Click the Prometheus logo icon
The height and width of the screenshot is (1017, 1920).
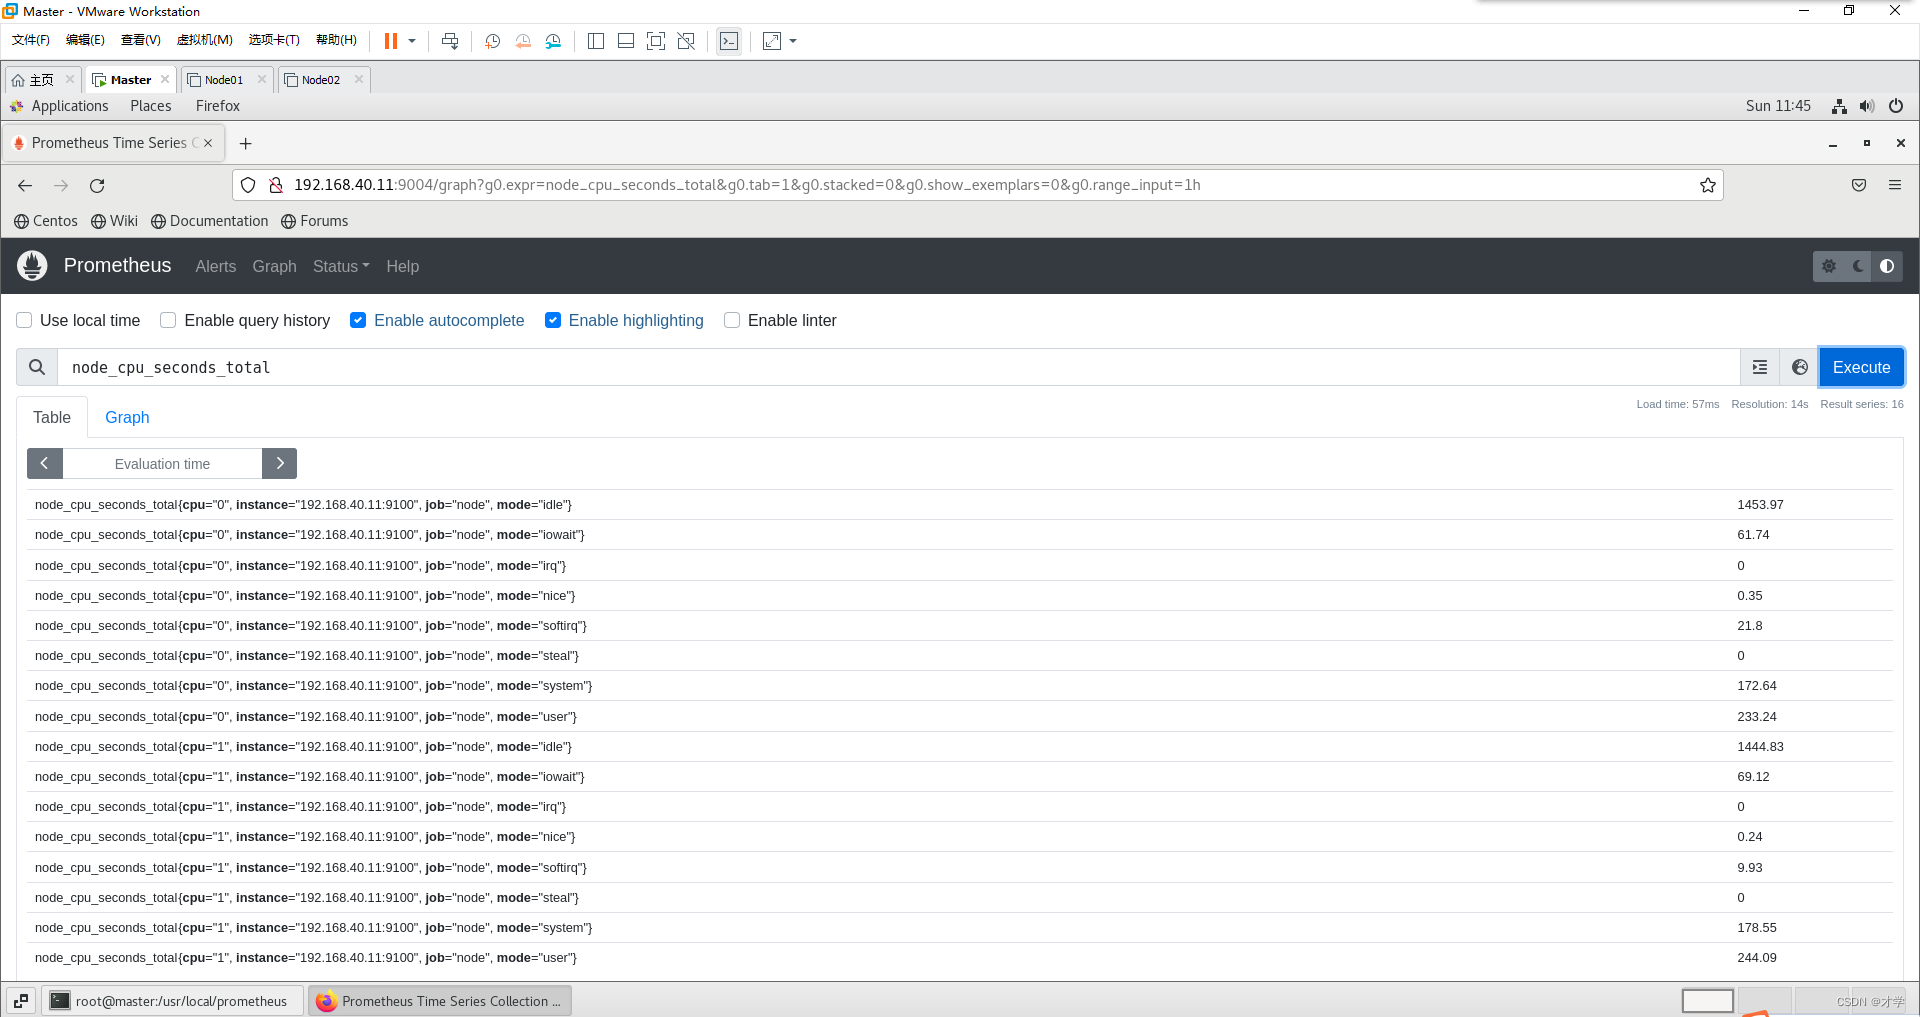click(32, 266)
